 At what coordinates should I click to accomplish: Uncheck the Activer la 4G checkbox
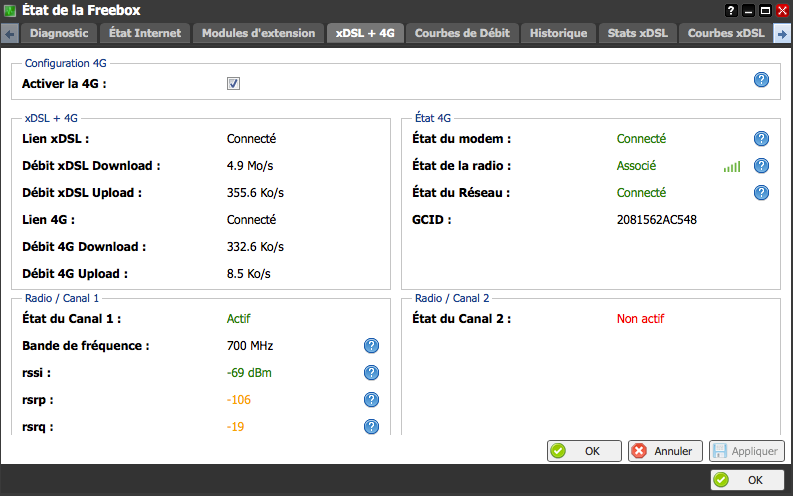(233, 84)
